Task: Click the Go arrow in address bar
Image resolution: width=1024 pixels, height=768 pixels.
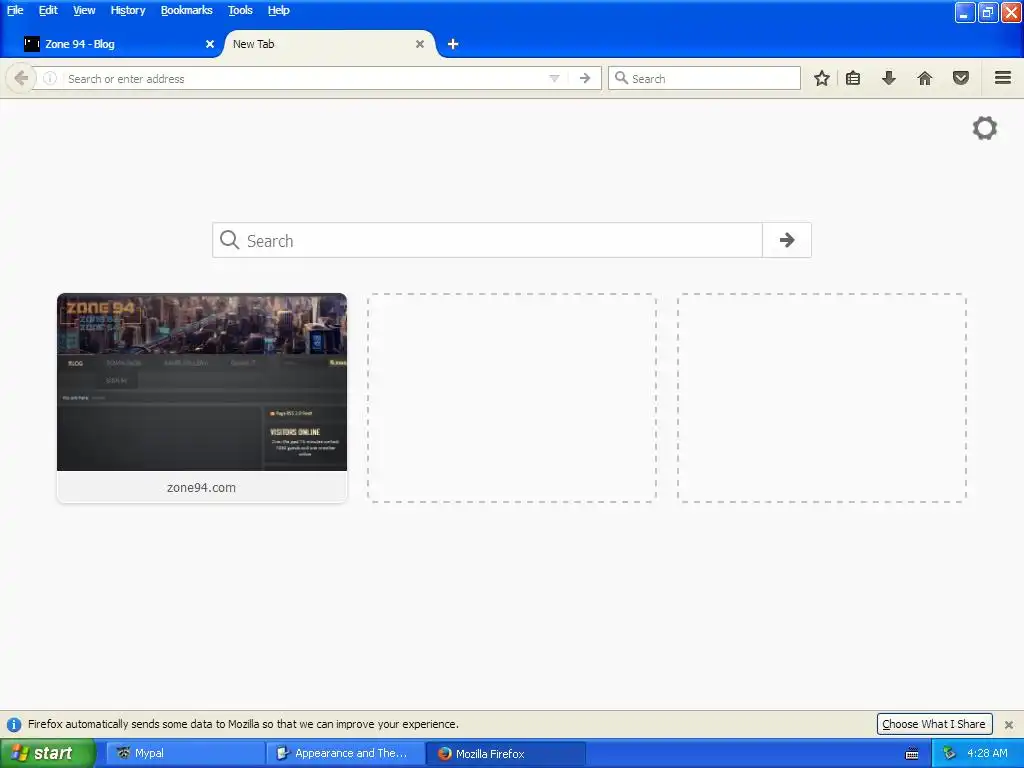Action: pos(584,78)
